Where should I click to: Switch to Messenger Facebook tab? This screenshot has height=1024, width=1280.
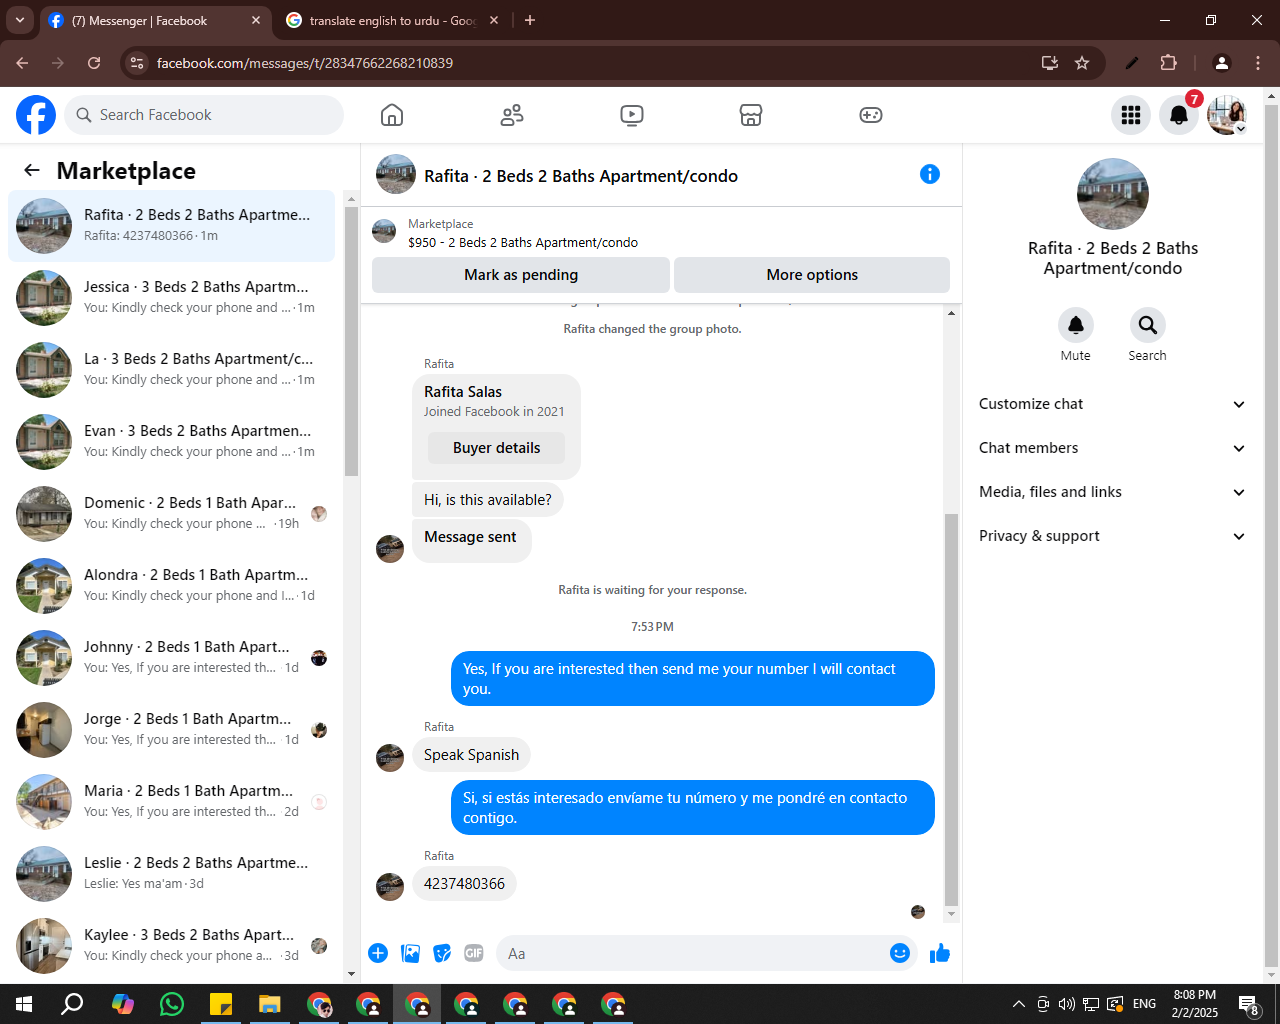coord(155,20)
